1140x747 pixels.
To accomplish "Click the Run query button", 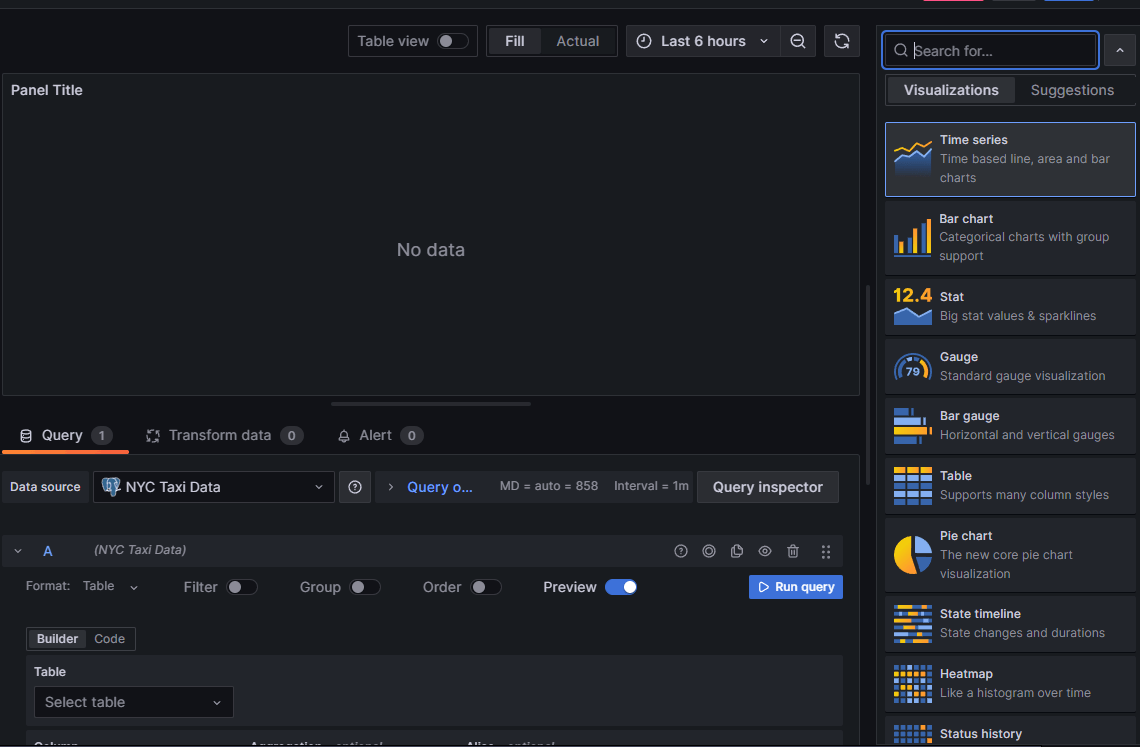I will tap(795, 587).
